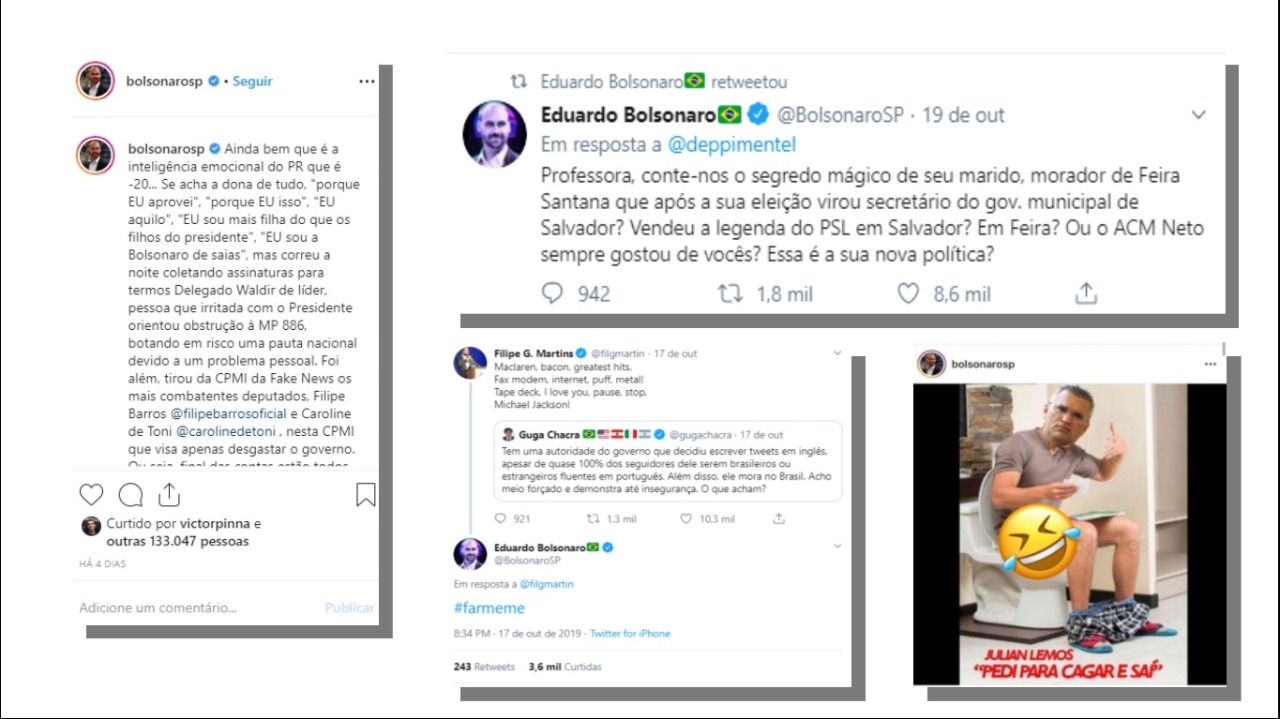Share the Instagram post via share icon
The height and width of the screenshot is (719, 1280).
pyautogui.click(x=169, y=494)
